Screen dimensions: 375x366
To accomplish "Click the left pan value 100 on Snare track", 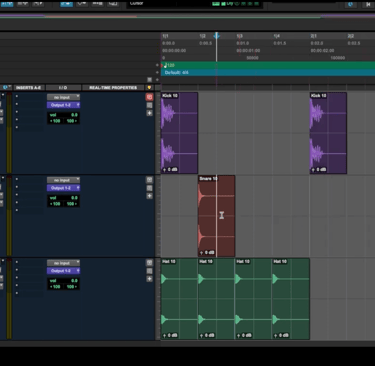I will pos(55,204).
